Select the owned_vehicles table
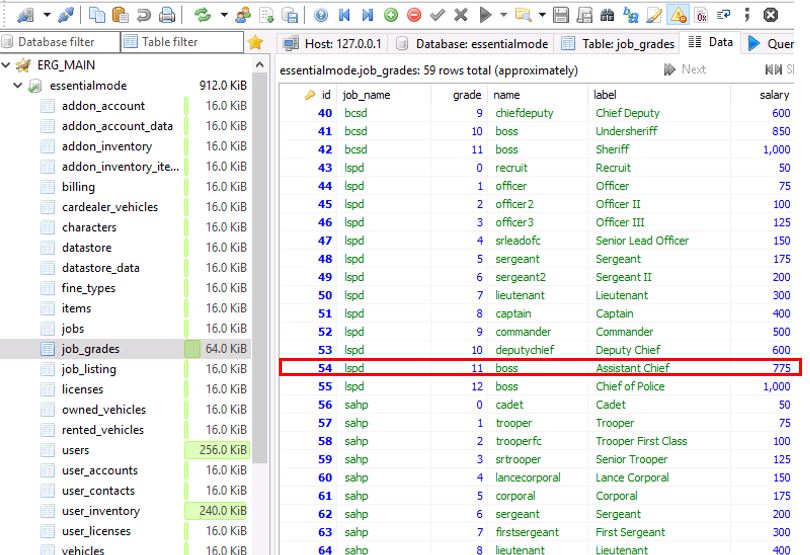Image resolution: width=810 pixels, height=555 pixels. (x=103, y=410)
